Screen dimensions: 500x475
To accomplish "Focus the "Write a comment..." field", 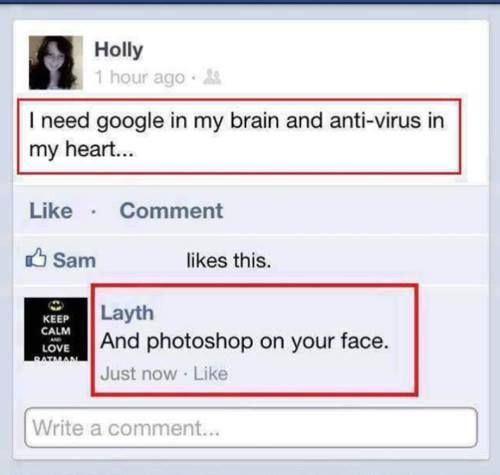I will click(251, 428).
